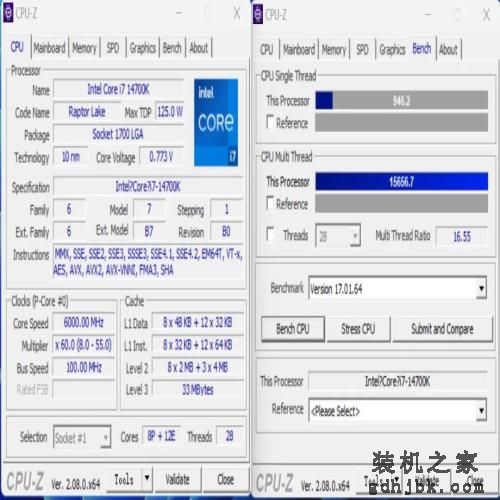Open Mainboard tab in left window
500x500 pixels.
[49, 48]
